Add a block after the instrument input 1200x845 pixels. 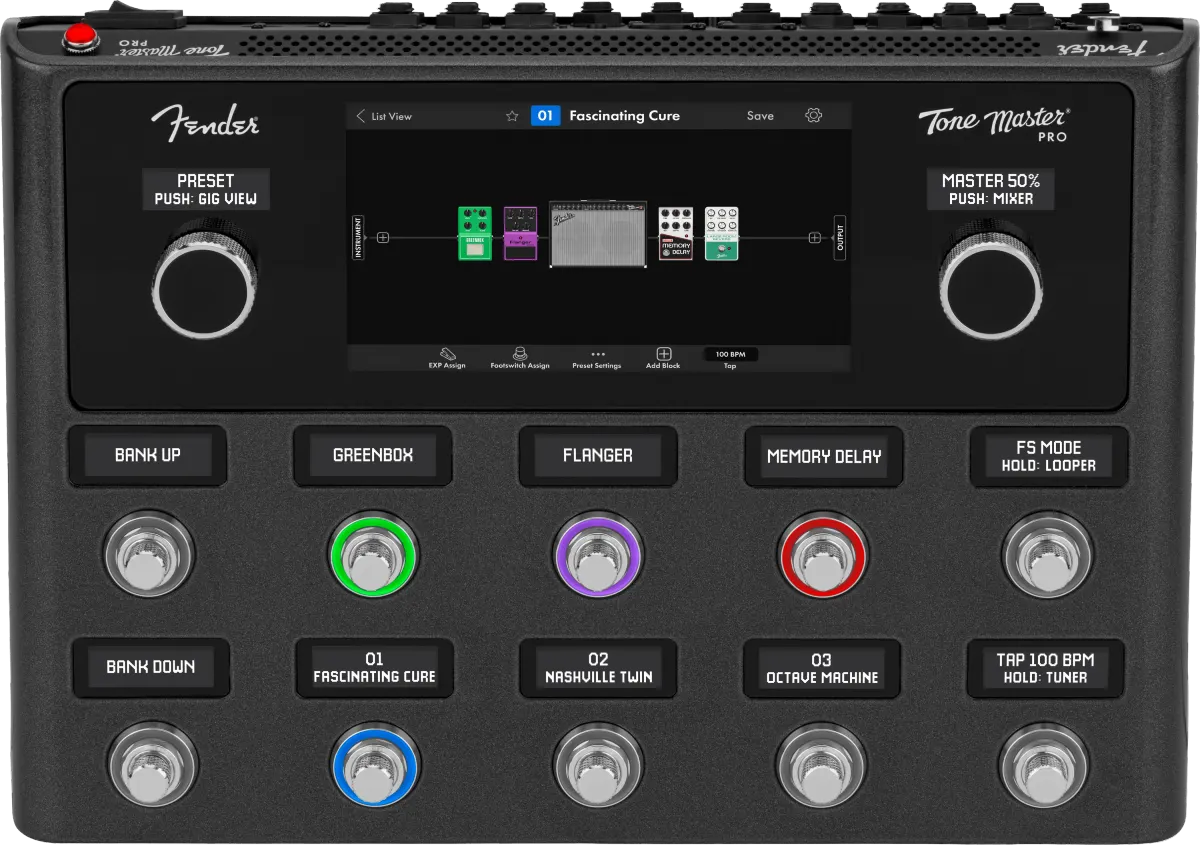point(383,238)
